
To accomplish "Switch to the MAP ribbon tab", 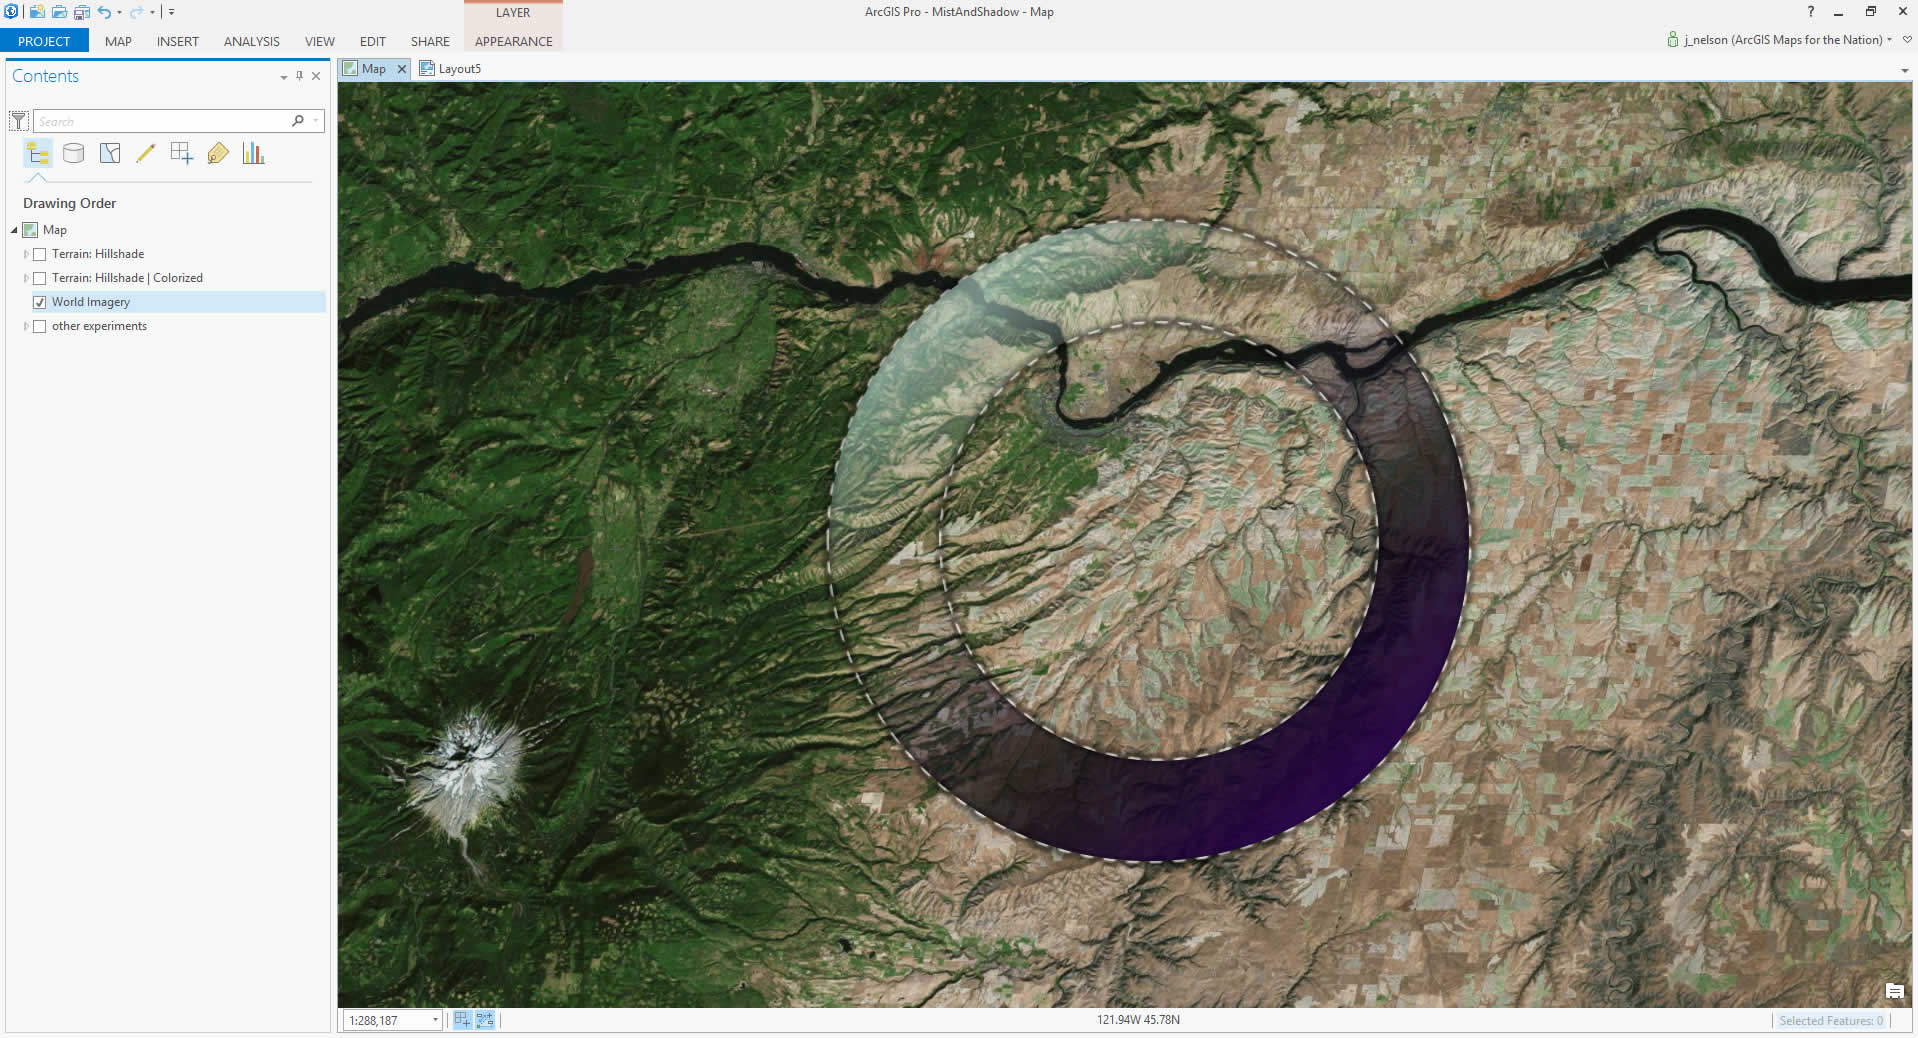I will pyautogui.click(x=118, y=41).
